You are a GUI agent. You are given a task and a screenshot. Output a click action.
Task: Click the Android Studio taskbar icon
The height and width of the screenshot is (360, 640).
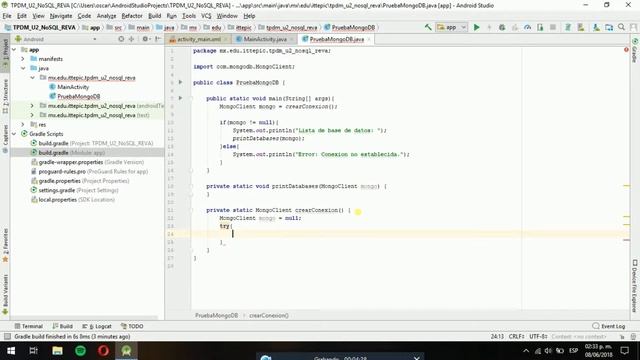126,351
